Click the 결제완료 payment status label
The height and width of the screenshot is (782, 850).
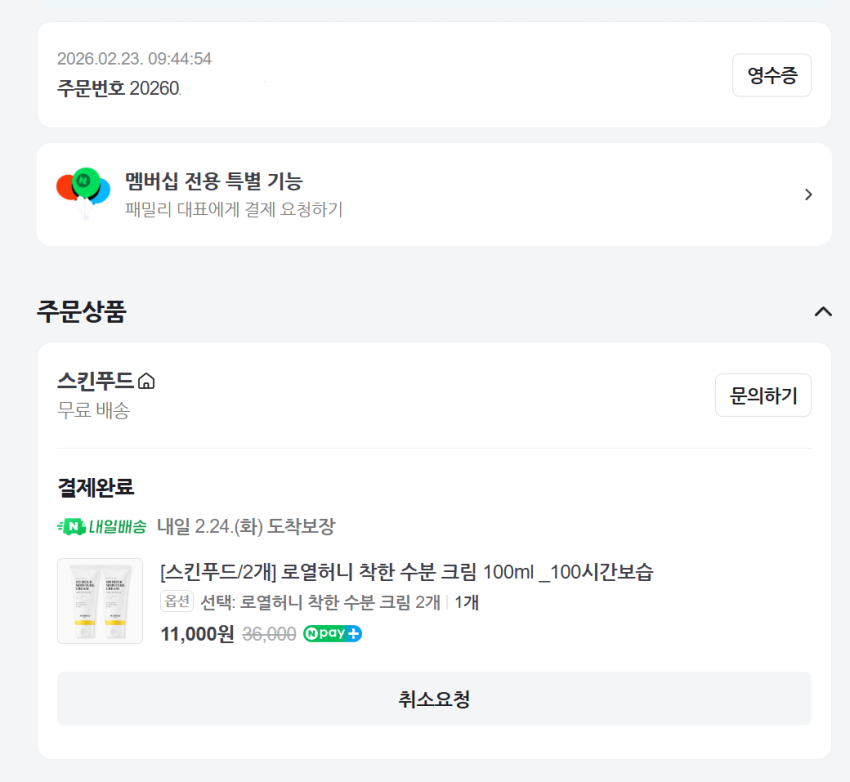(96, 488)
